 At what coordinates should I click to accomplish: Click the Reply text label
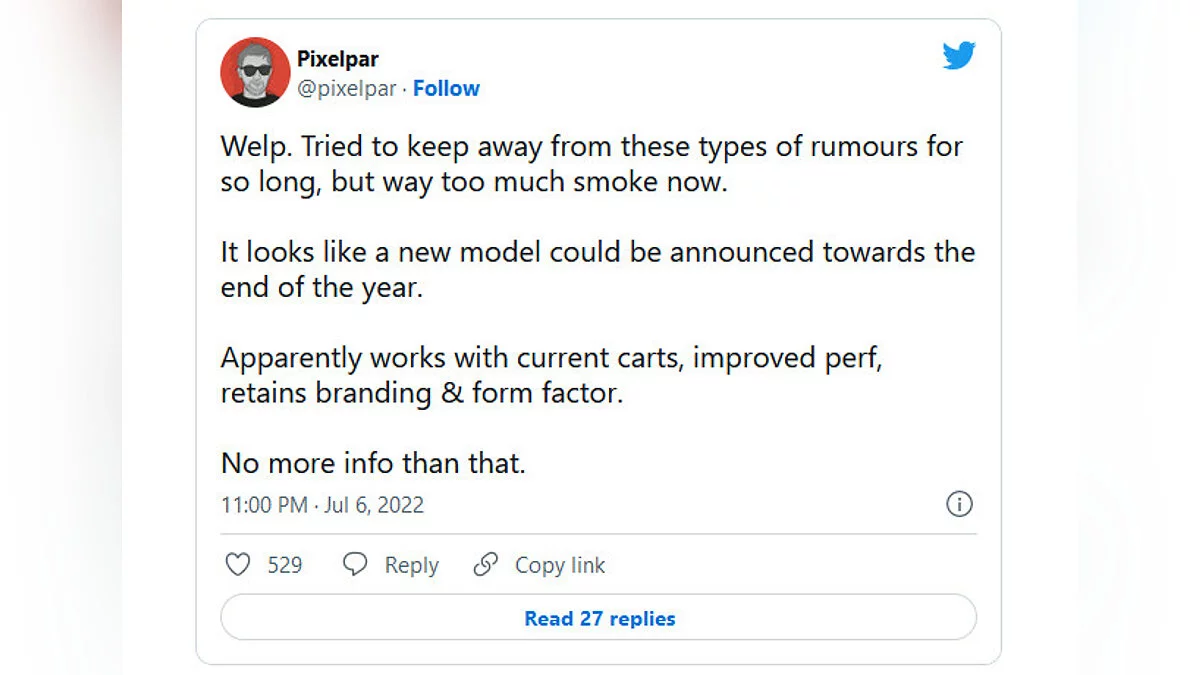(412, 565)
